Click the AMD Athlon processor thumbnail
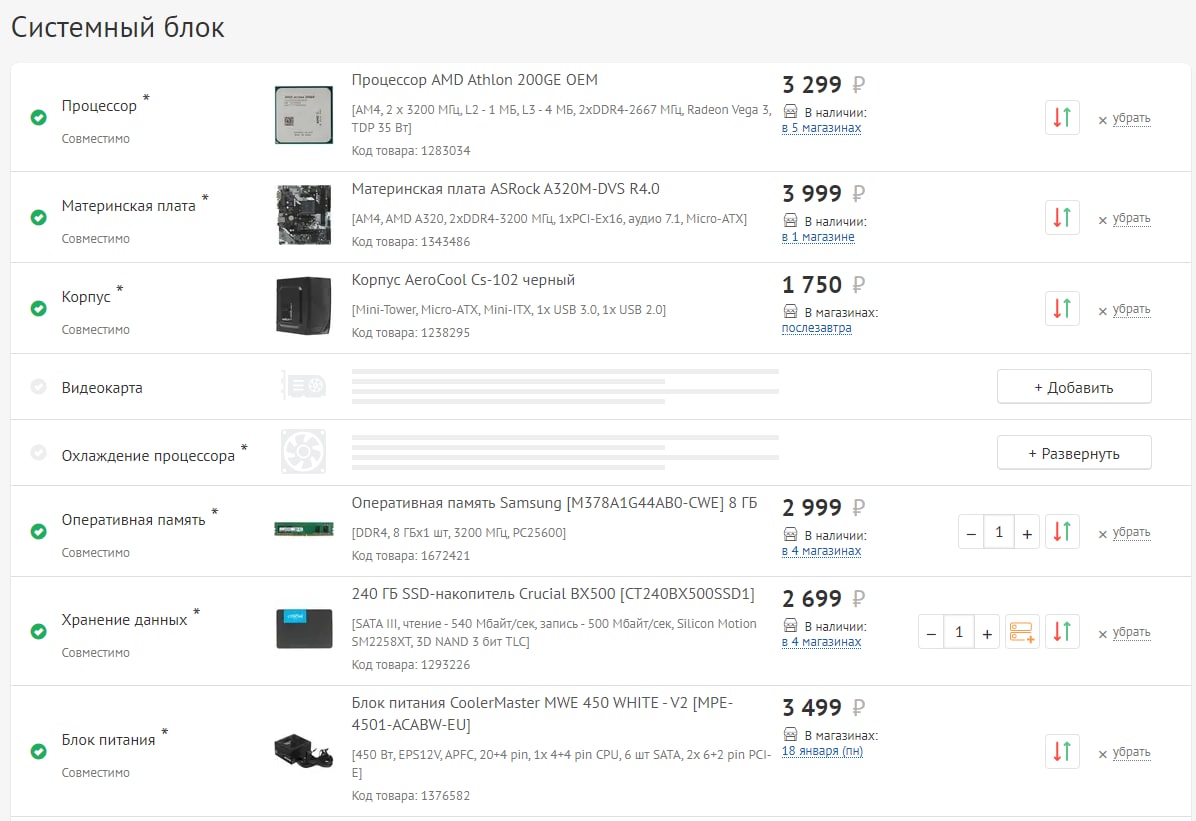1196x821 pixels. (x=304, y=115)
